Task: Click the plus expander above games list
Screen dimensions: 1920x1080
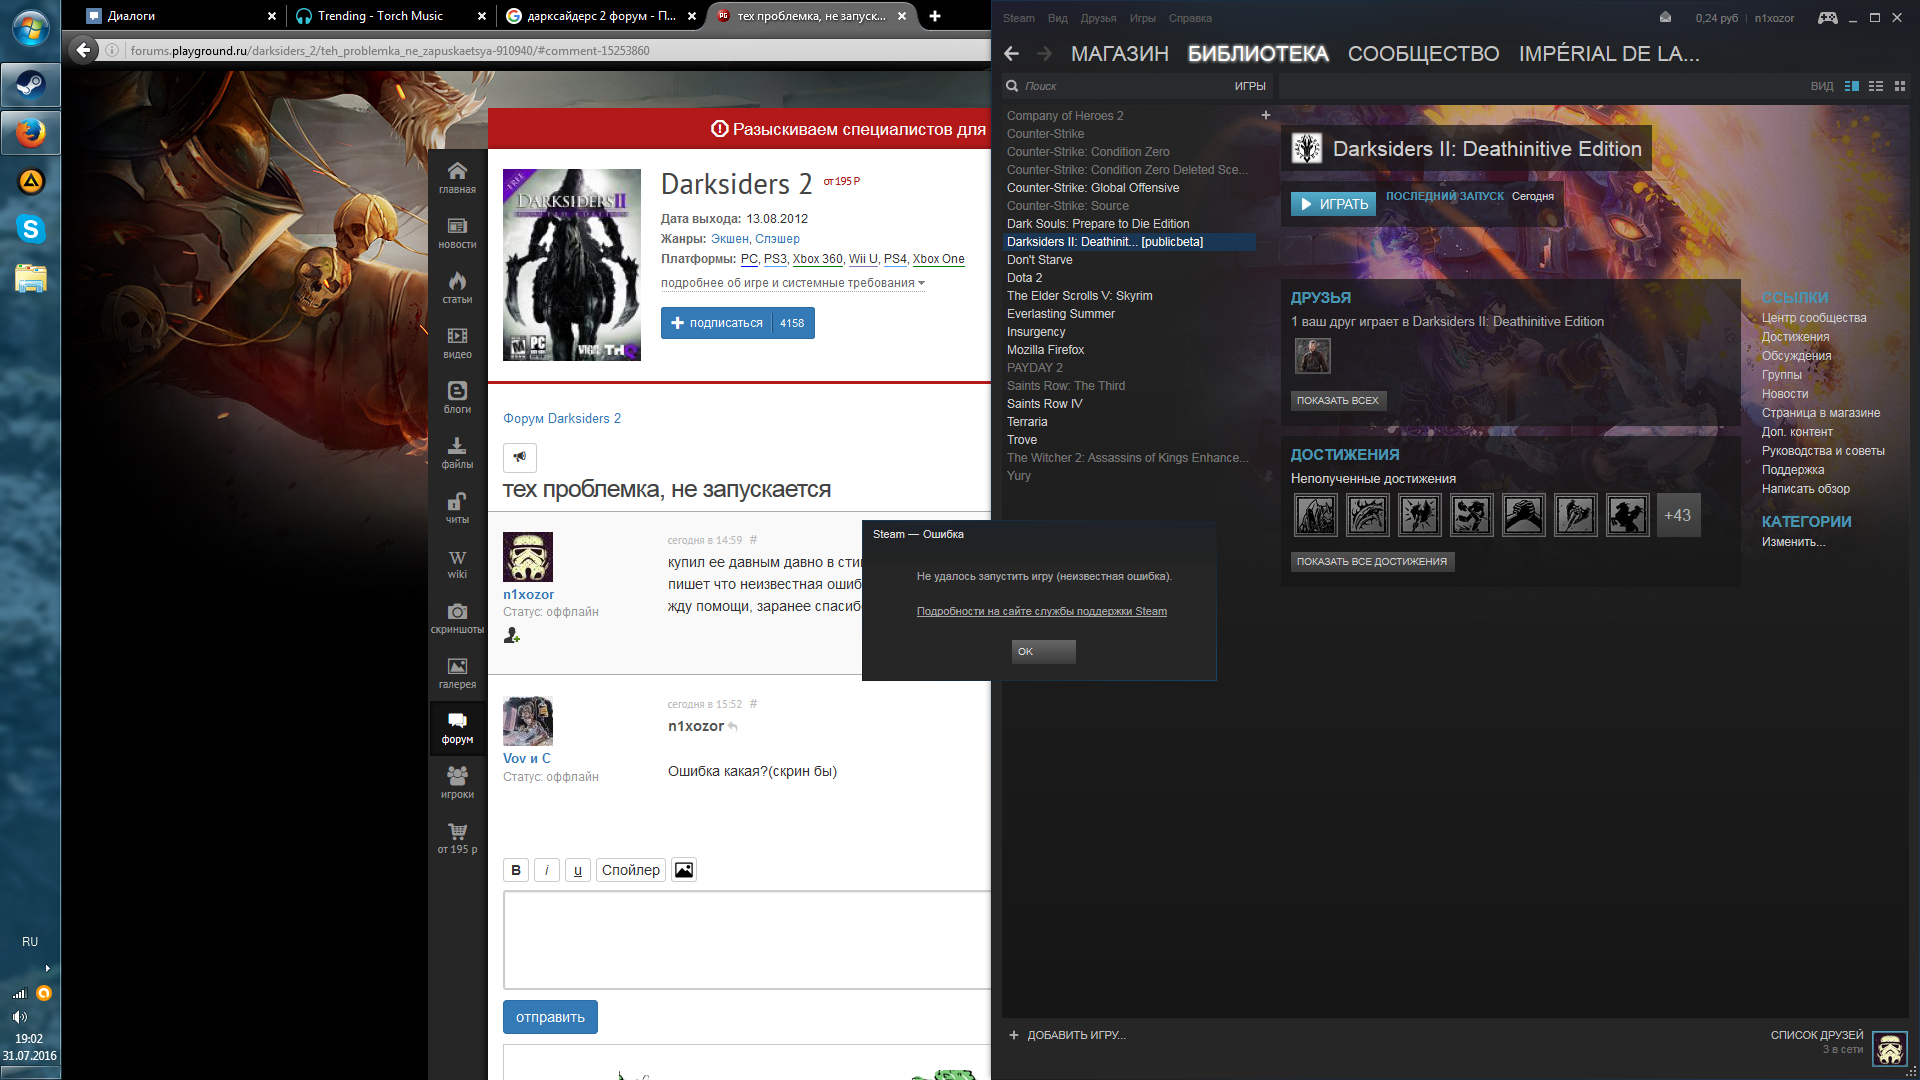Action: coord(1265,115)
